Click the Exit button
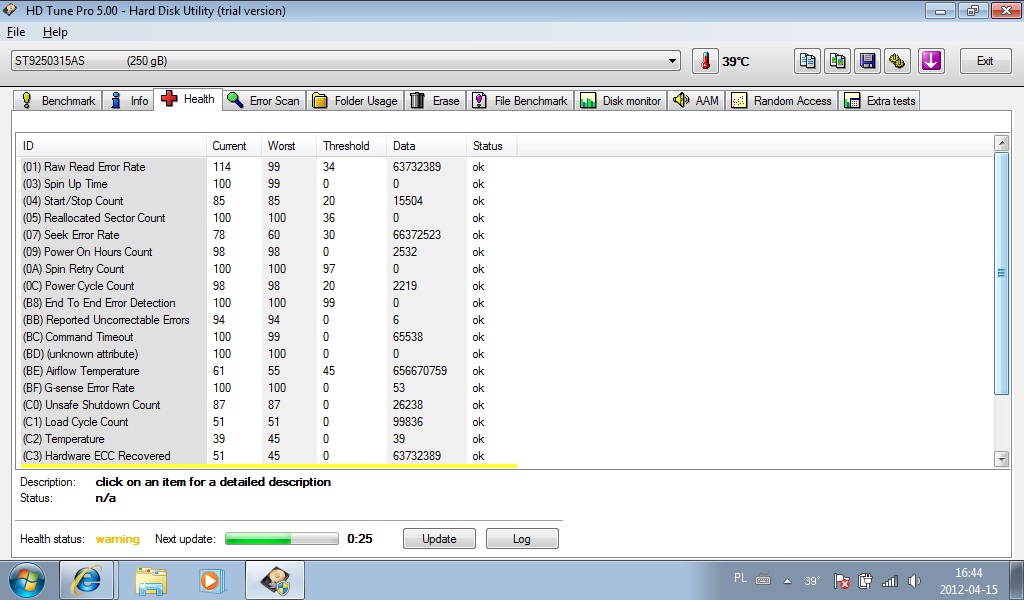This screenshot has width=1024, height=600. click(x=985, y=61)
